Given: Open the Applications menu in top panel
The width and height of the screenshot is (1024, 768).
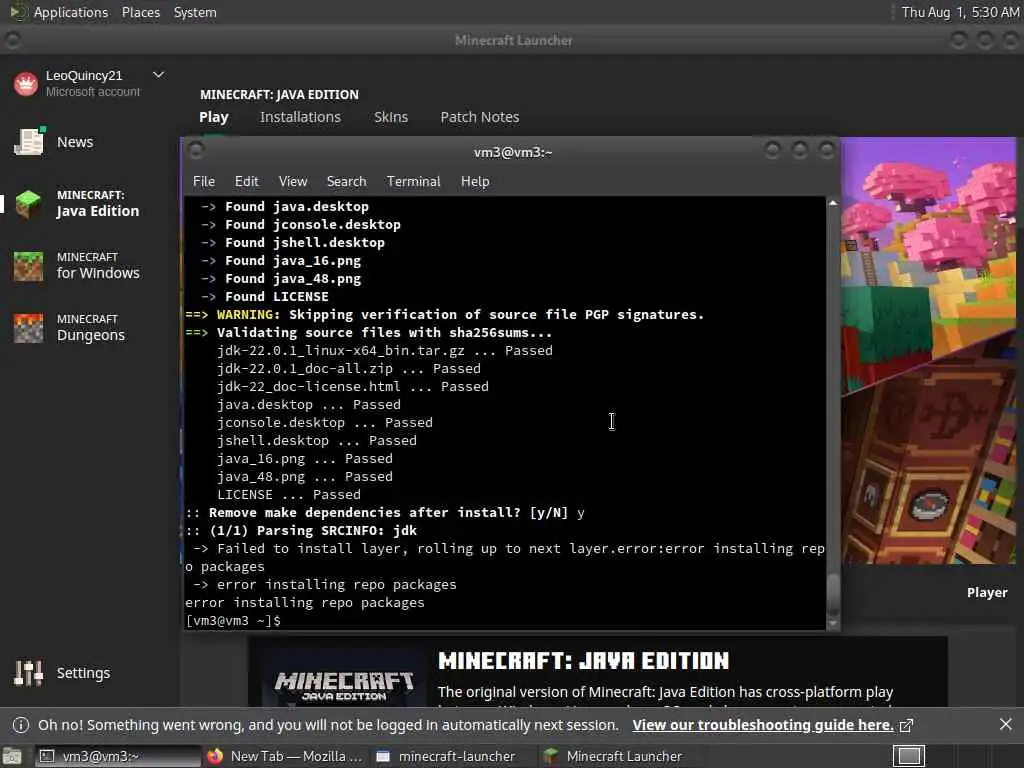Looking at the screenshot, I should point(71,12).
